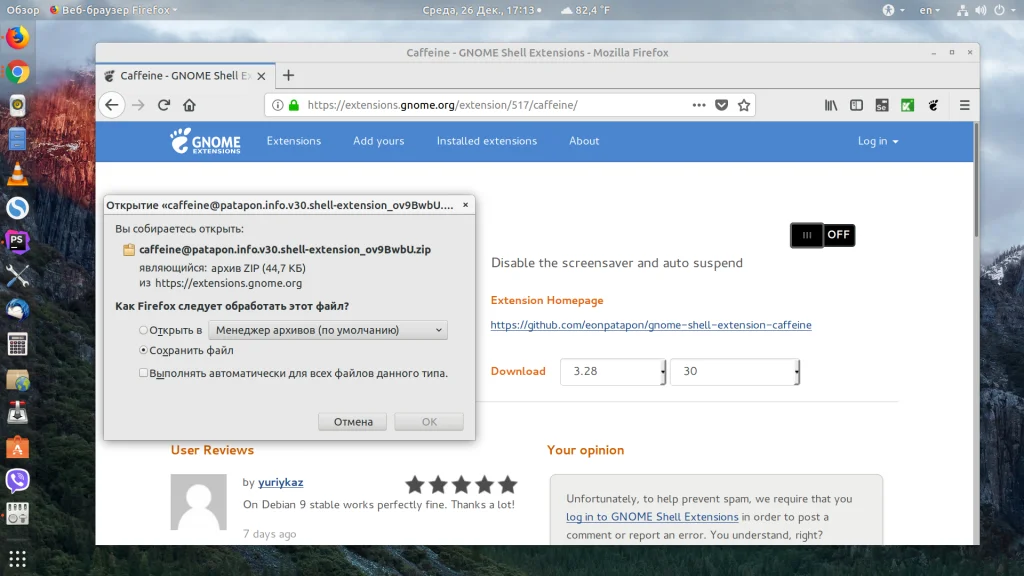Reload the page with the refresh icon
Viewport: 1024px width, 576px height.
pyautogui.click(x=164, y=105)
